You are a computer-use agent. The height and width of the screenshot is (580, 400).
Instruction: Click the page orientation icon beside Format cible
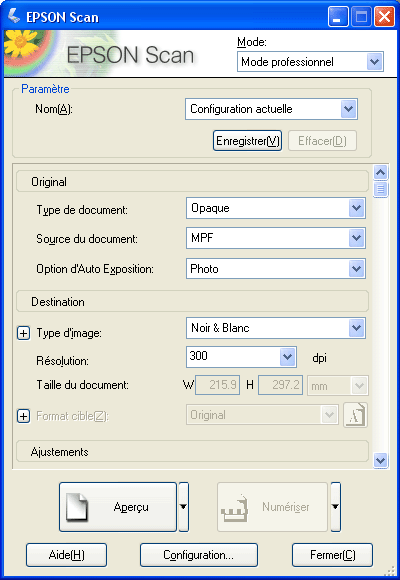[355, 415]
